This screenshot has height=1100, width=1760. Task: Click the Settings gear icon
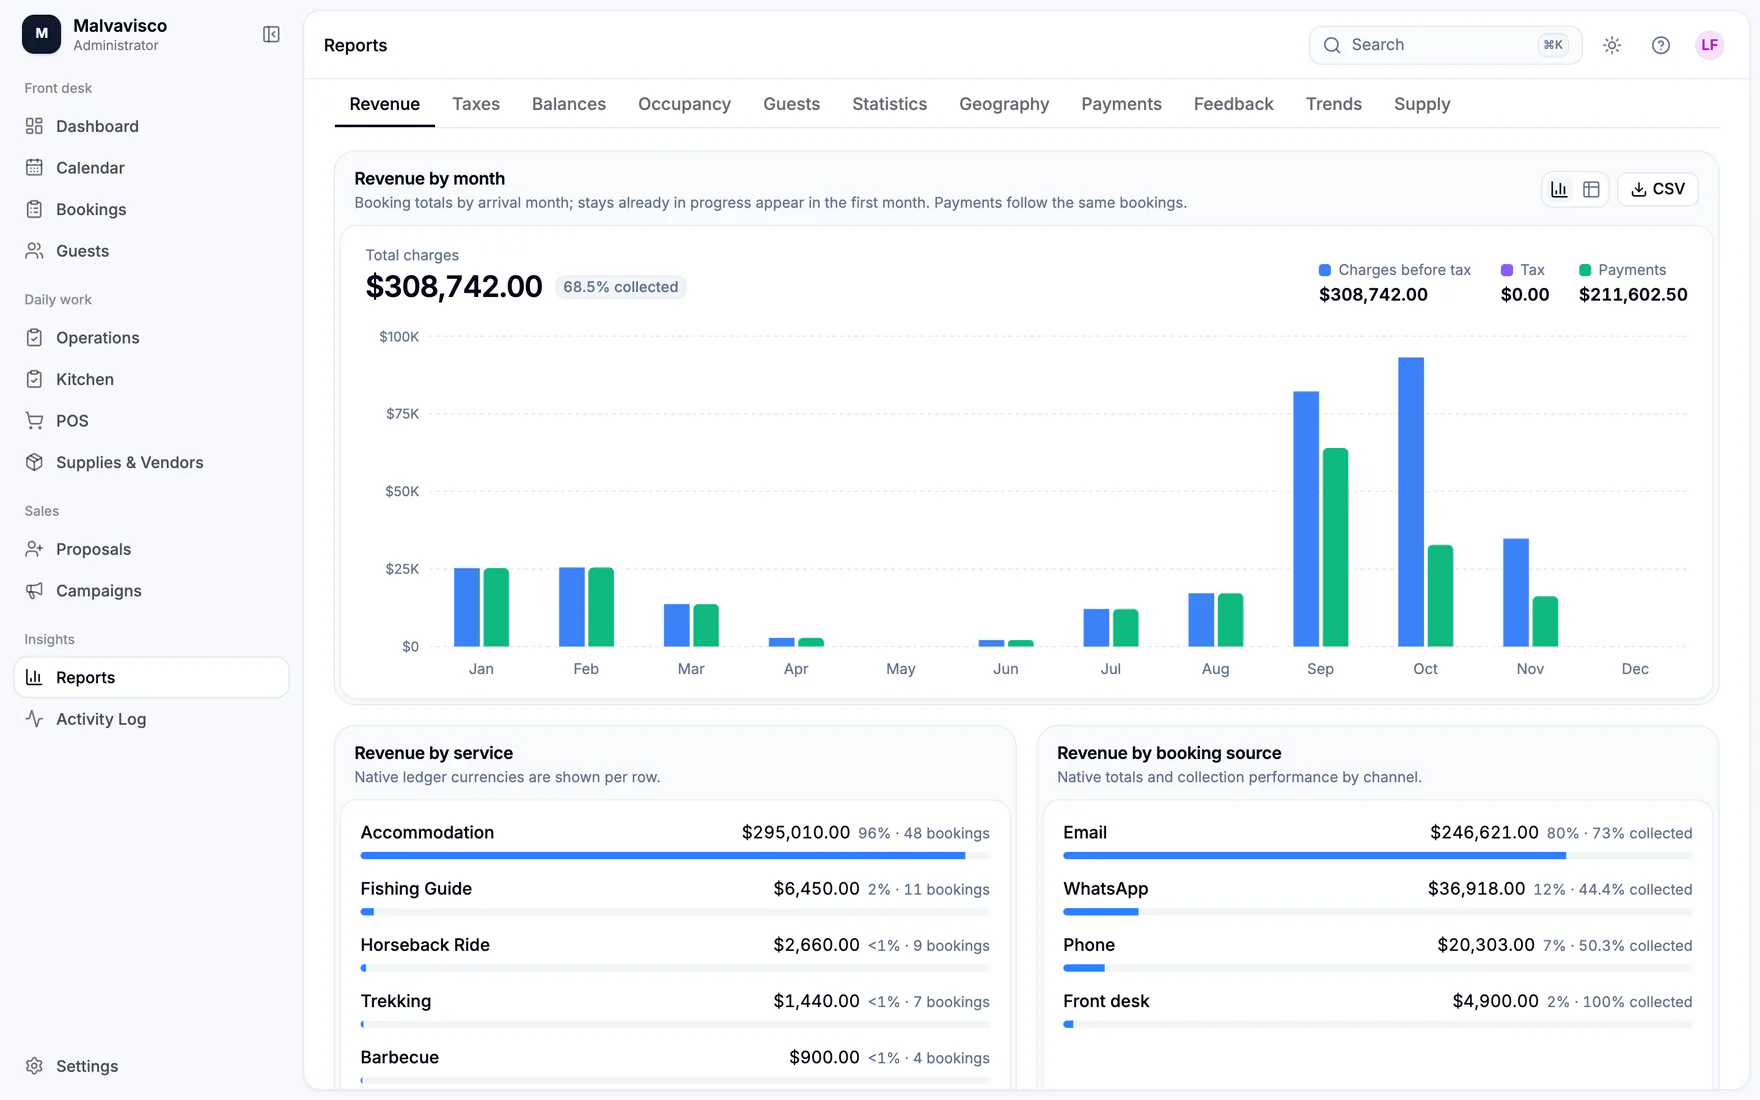coord(34,1066)
